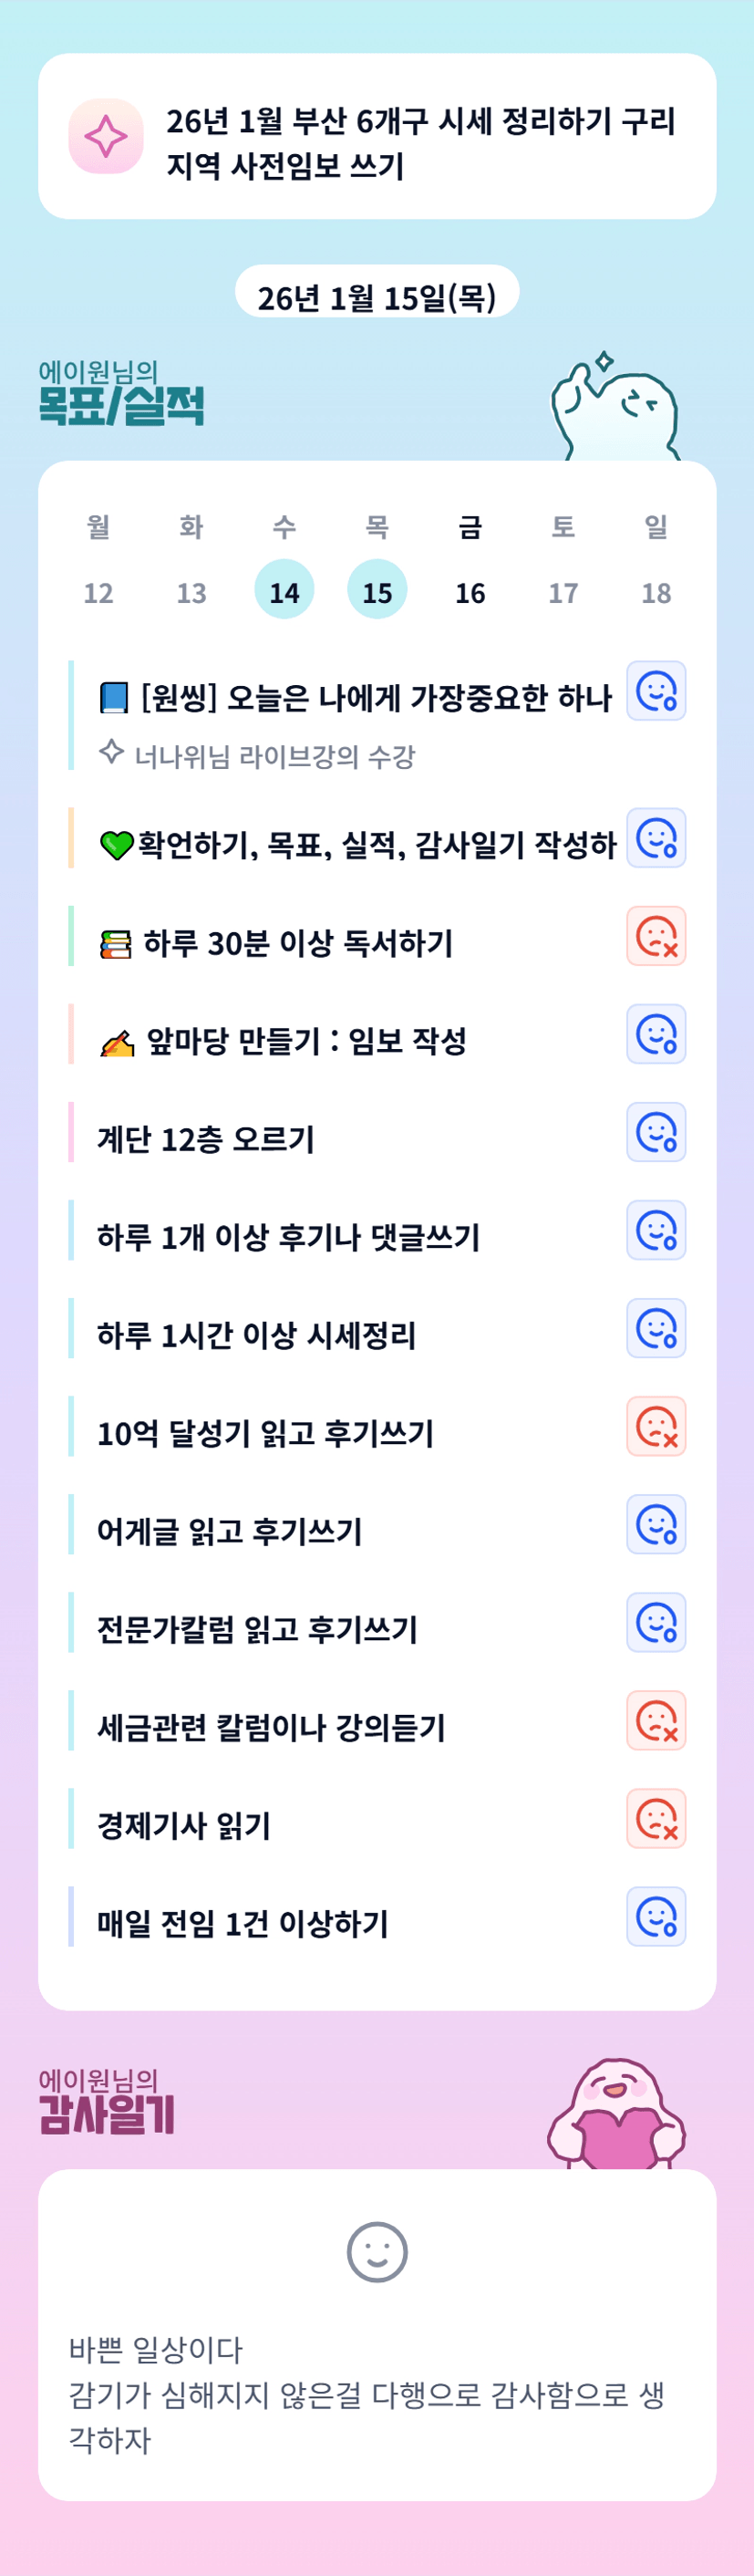Screen dimensions: 754x2576
Task: Click the gratitude diary text entry
Action: pyautogui.click(x=366, y=2394)
